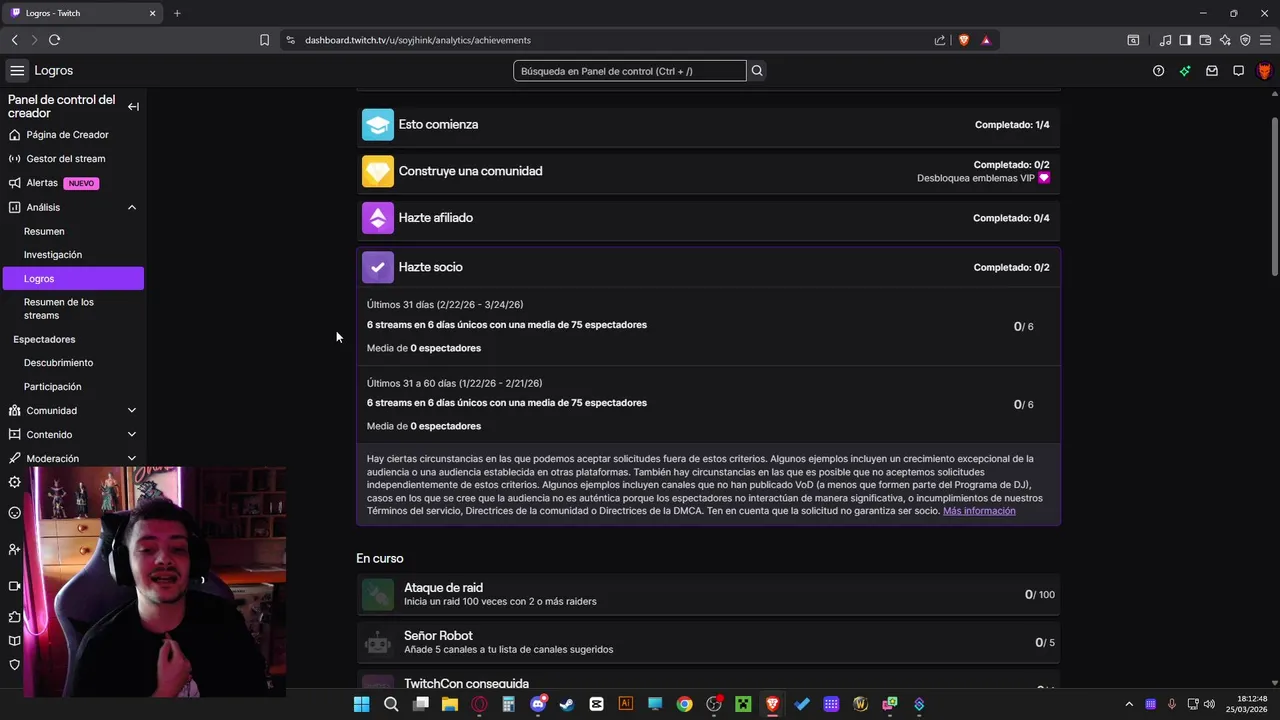
Task: Click the Brave Shields lion icon
Action: 964,40
